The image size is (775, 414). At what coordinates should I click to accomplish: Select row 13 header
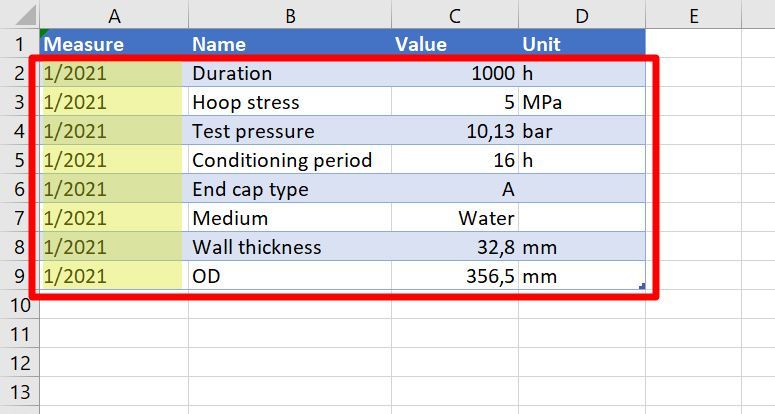(19, 392)
